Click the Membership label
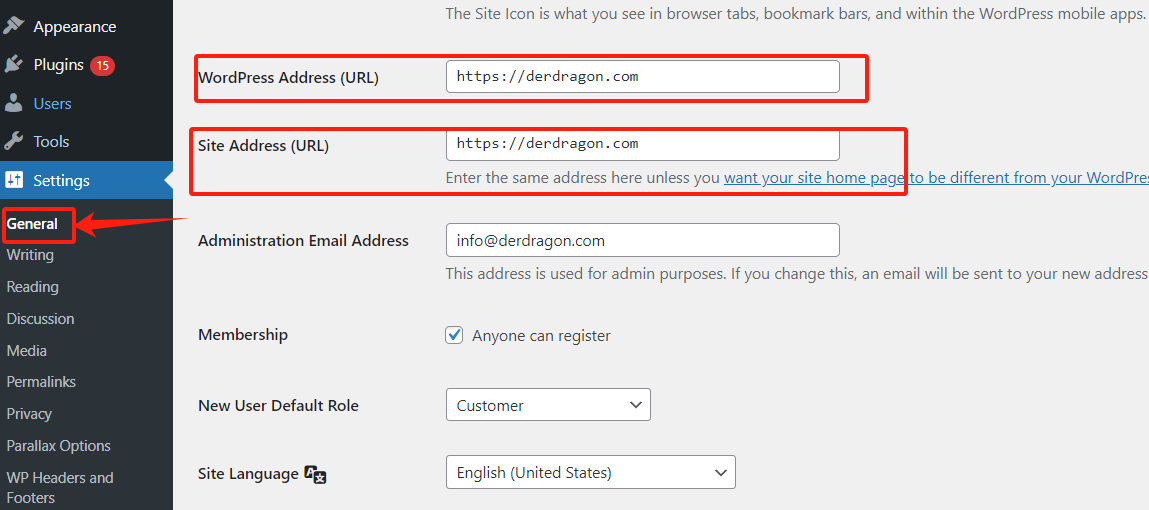The image size is (1149, 510). pyautogui.click(x=243, y=335)
